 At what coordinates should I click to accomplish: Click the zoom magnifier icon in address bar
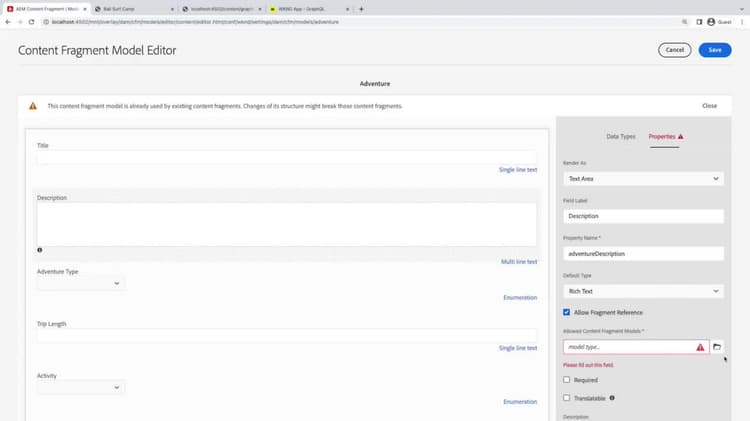tap(684, 22)
